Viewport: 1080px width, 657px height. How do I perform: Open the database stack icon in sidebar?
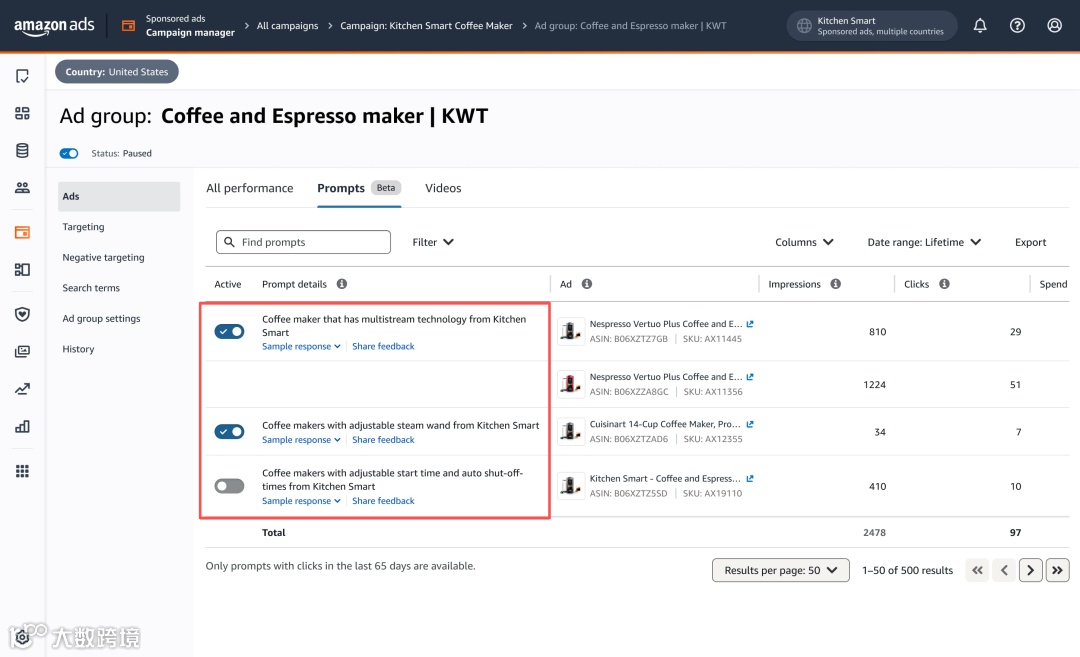click(22, 150)
